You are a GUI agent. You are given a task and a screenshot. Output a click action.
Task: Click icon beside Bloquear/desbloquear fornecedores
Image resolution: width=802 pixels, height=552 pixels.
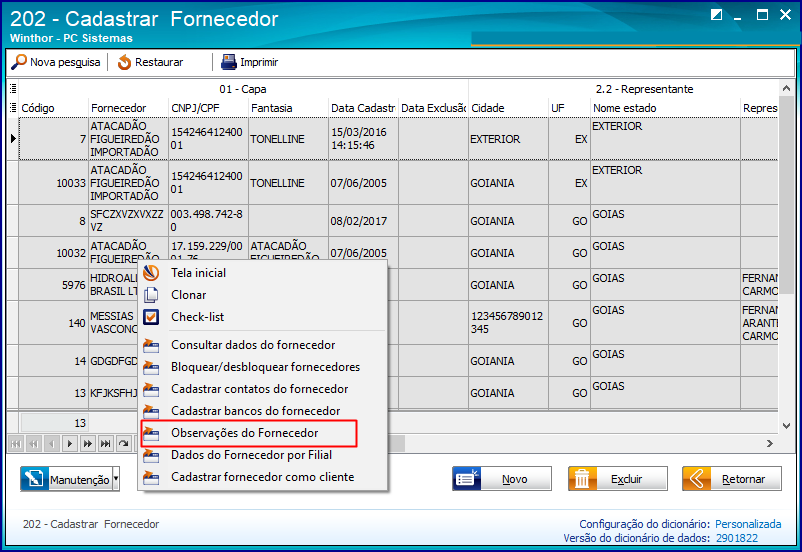click(151, 367)
